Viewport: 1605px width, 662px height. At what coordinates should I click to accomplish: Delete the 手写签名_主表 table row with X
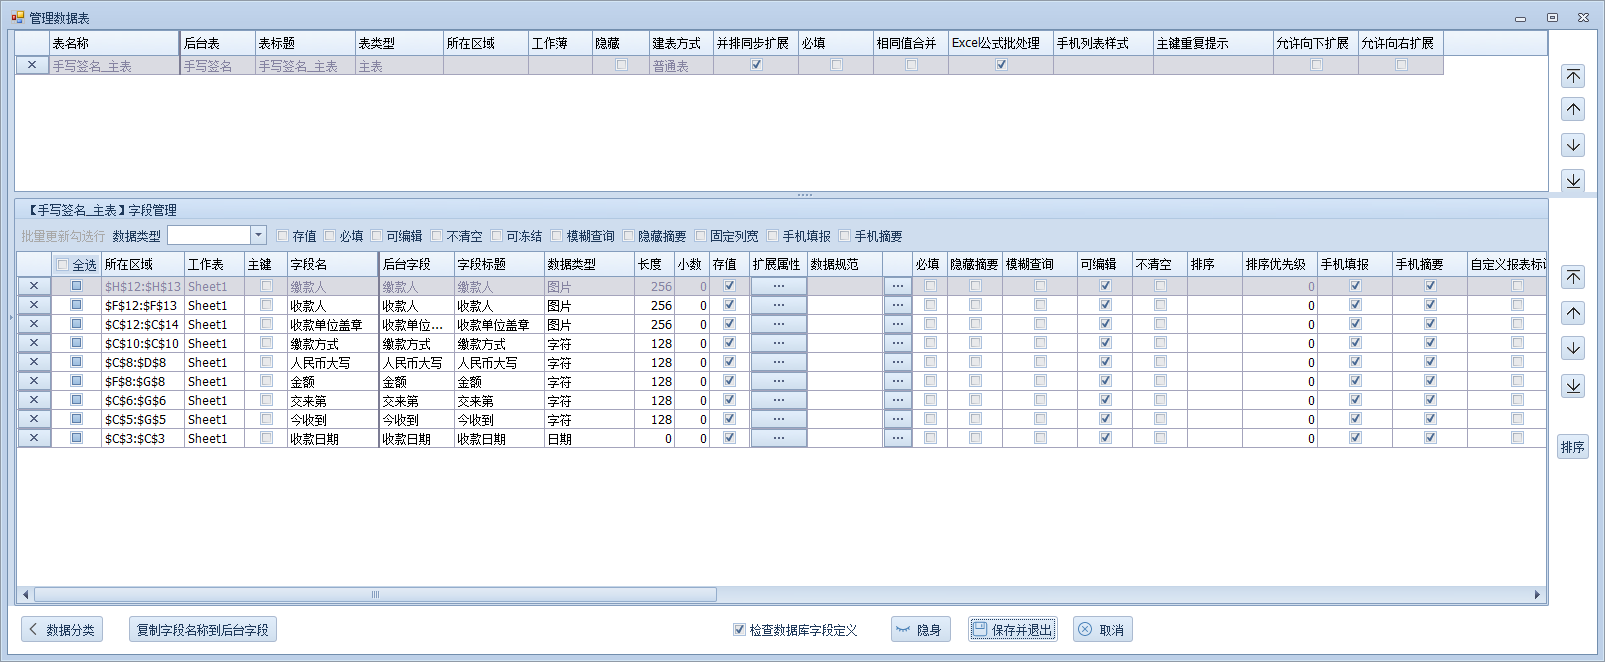point(32,65)
